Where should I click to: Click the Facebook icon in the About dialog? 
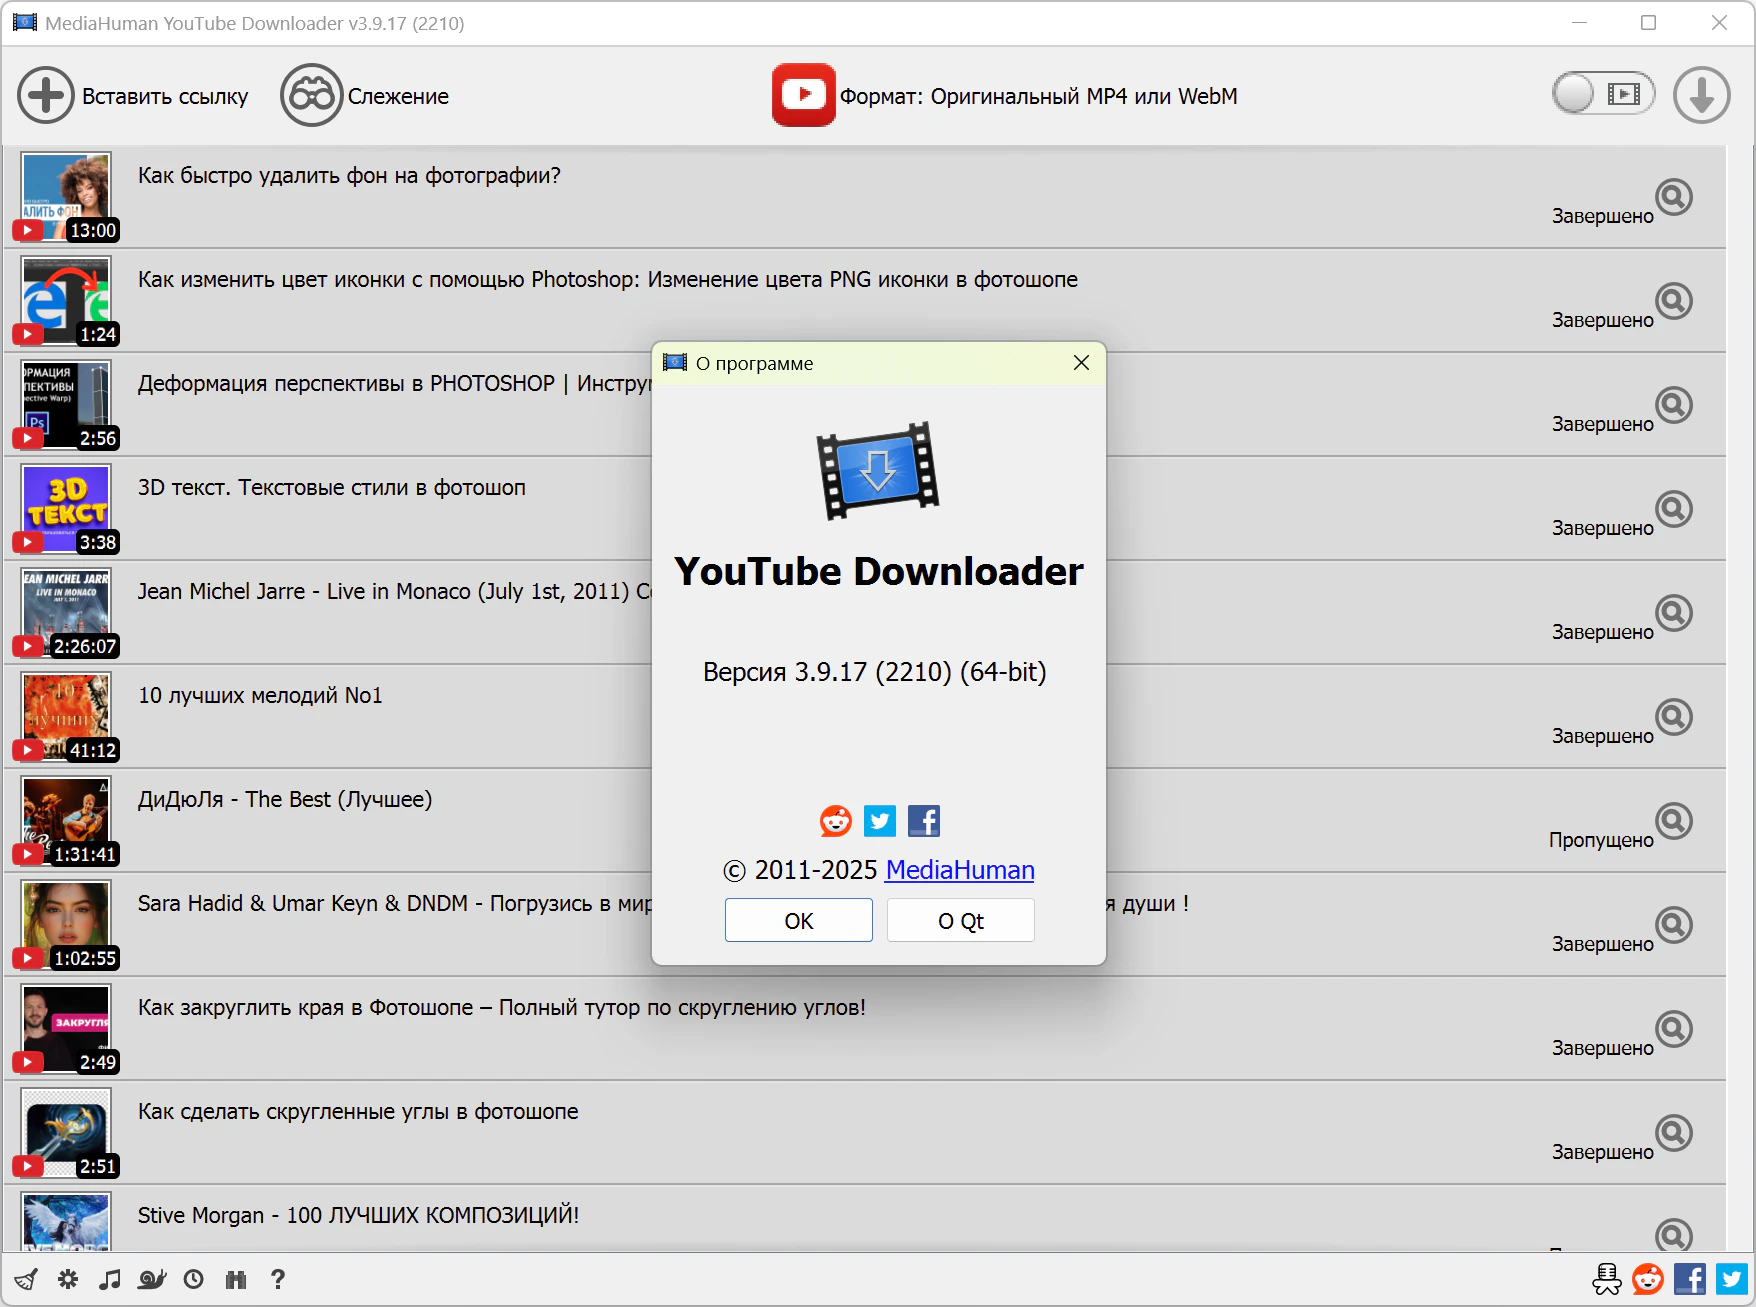(x=924, y=821)
